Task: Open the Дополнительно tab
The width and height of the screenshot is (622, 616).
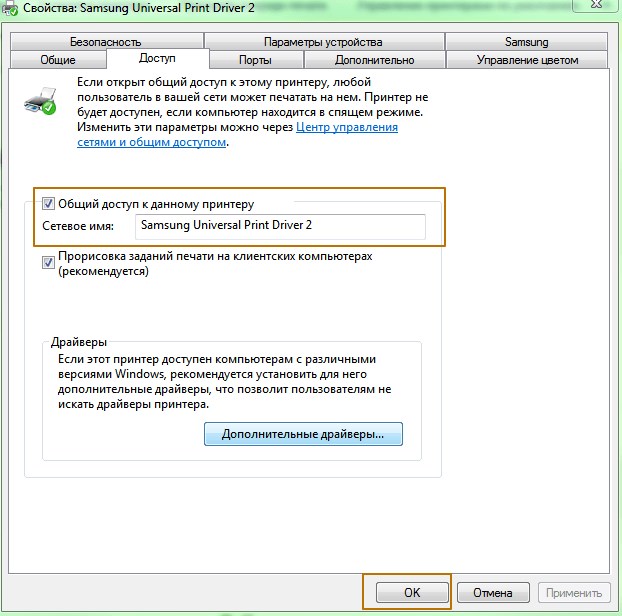Action: pos(374,60)
